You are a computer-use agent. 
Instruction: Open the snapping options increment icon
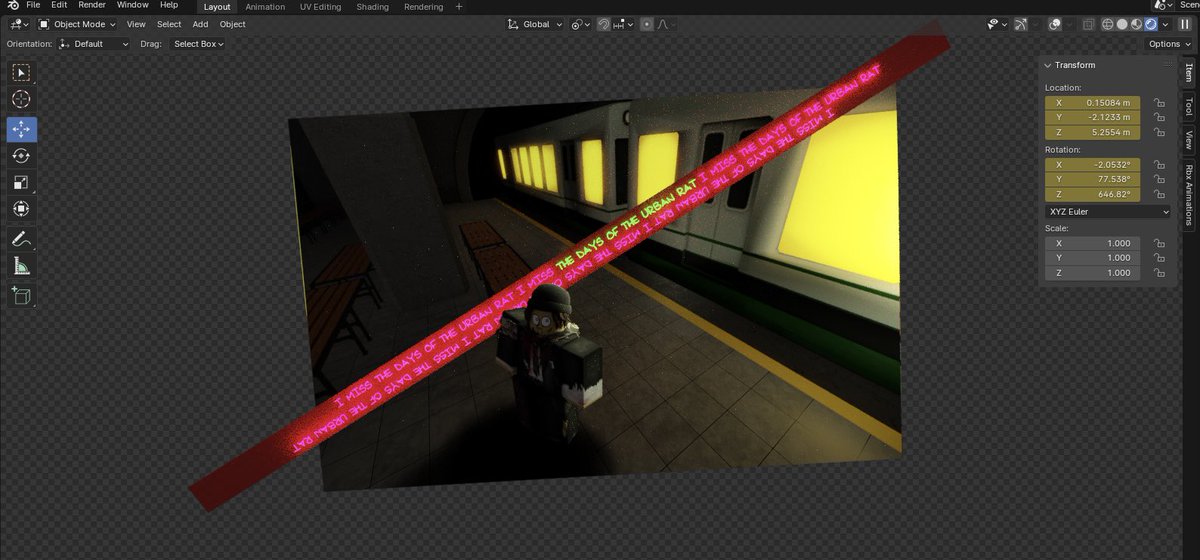tap(625, 24)
